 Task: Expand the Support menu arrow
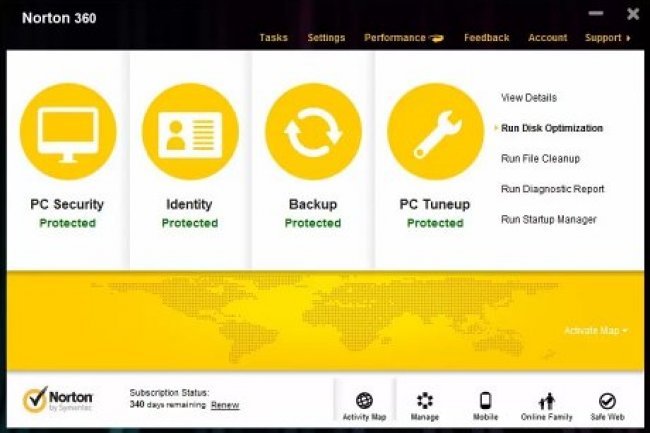tap(628, 38)
